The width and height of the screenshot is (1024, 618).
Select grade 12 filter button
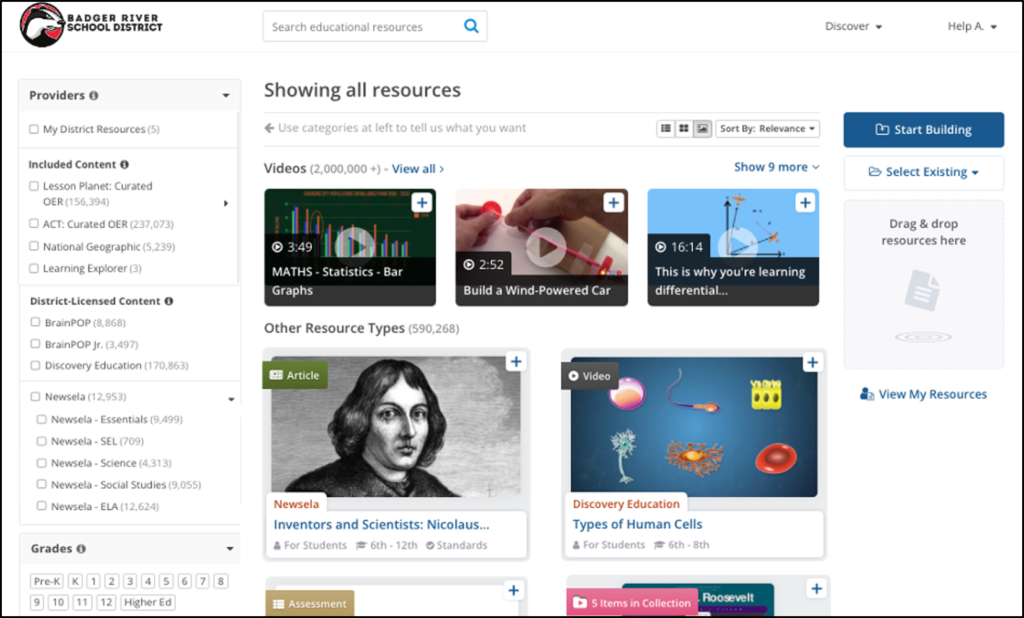click(106, 602)
